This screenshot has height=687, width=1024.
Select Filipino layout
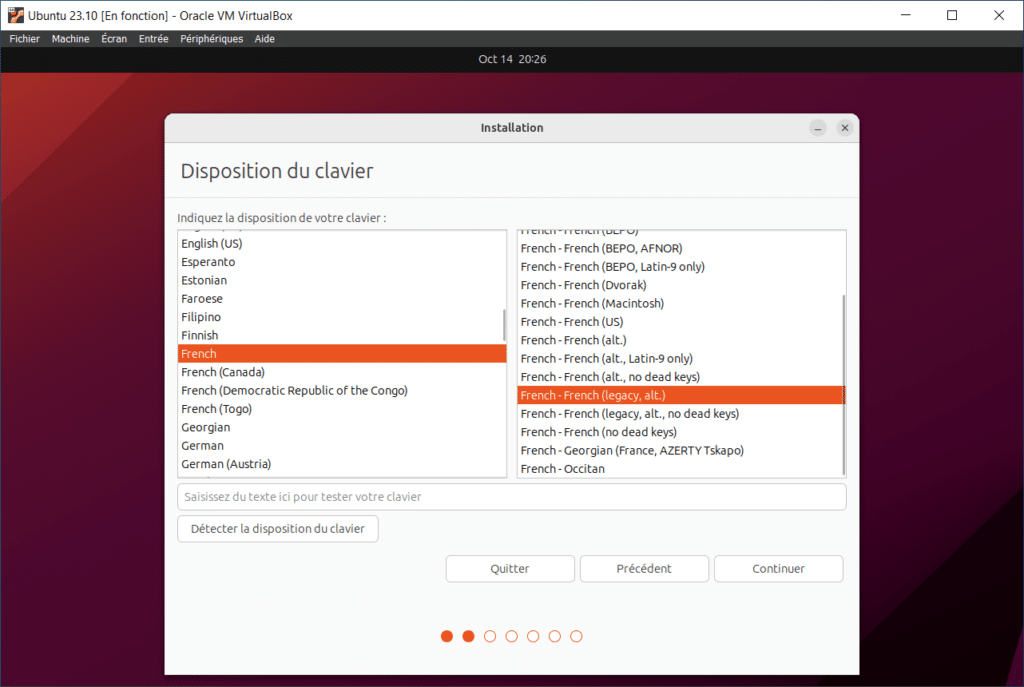342,317
